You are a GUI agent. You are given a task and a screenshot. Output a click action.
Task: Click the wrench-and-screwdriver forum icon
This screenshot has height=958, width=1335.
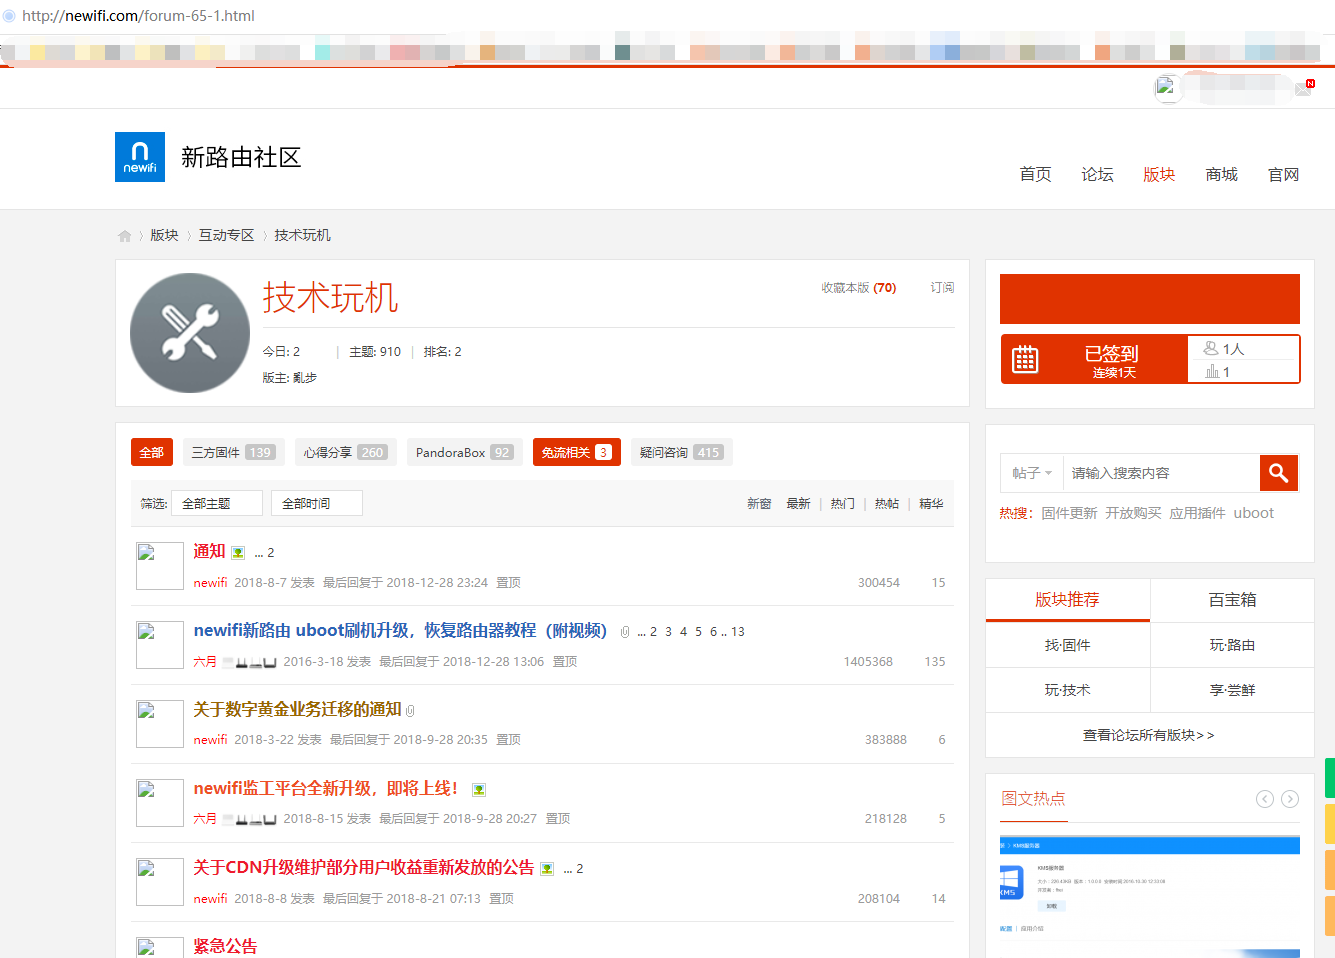[190, 333]
